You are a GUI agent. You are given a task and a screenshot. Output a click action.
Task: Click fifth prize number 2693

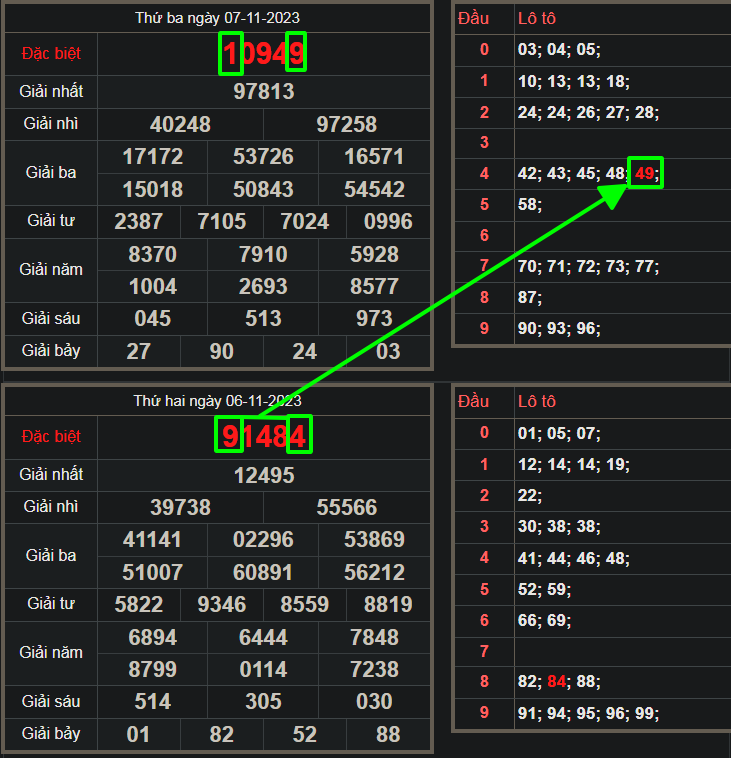click(263, 286)
